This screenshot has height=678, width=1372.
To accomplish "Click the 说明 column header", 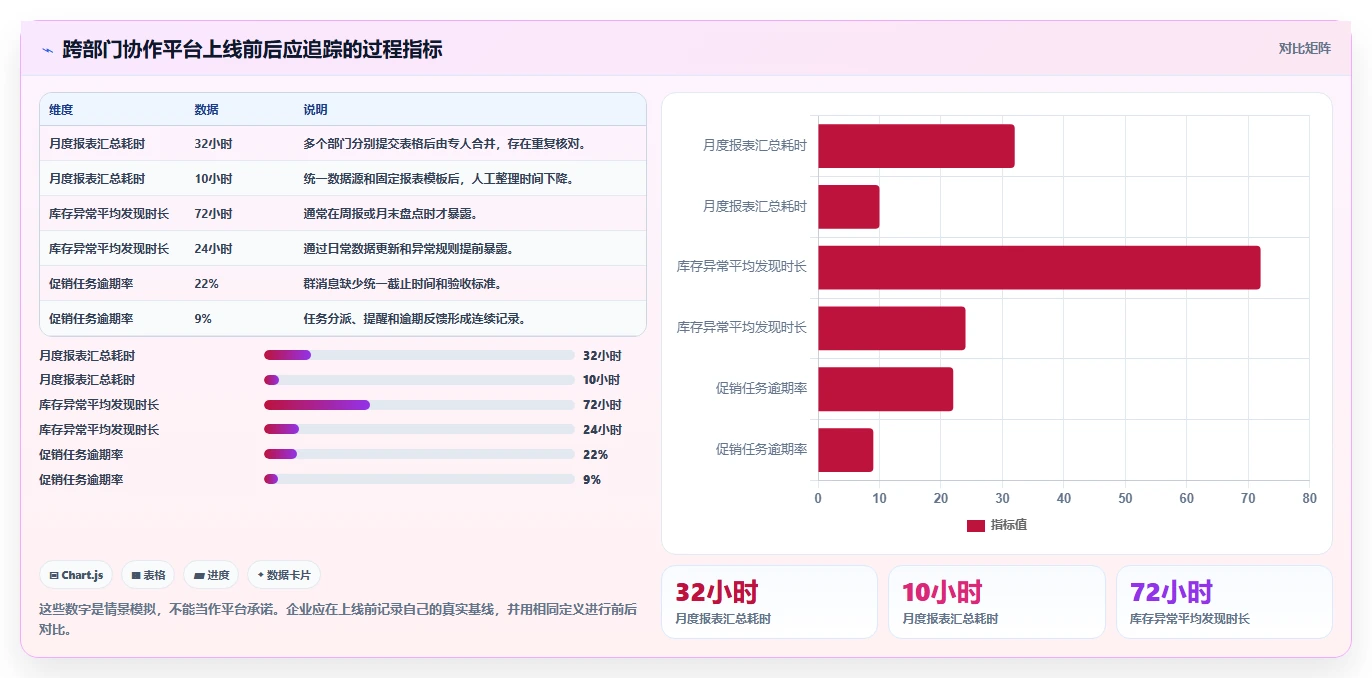I will pyautogui.click(x=316, y=110).
